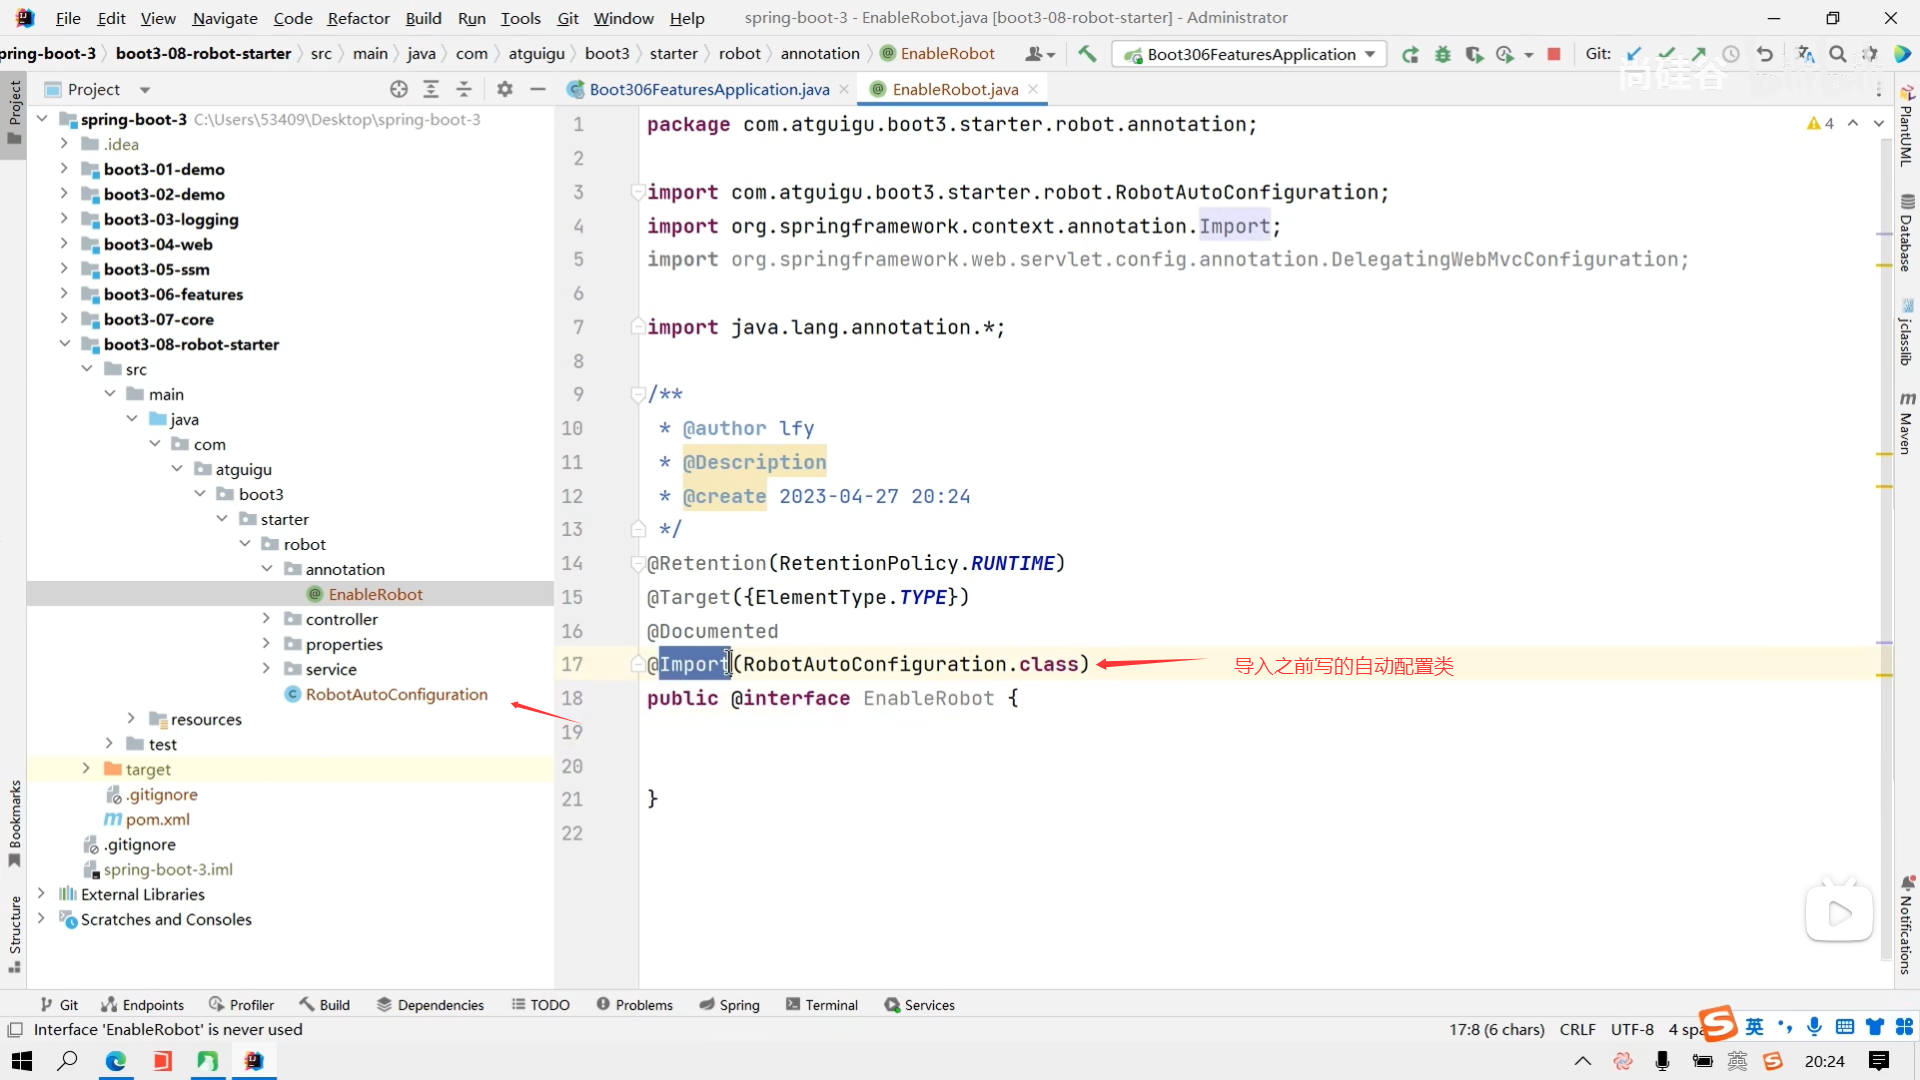Select opened file locate icon in Project panel
1920x1080 pixels.
(399, 89)
